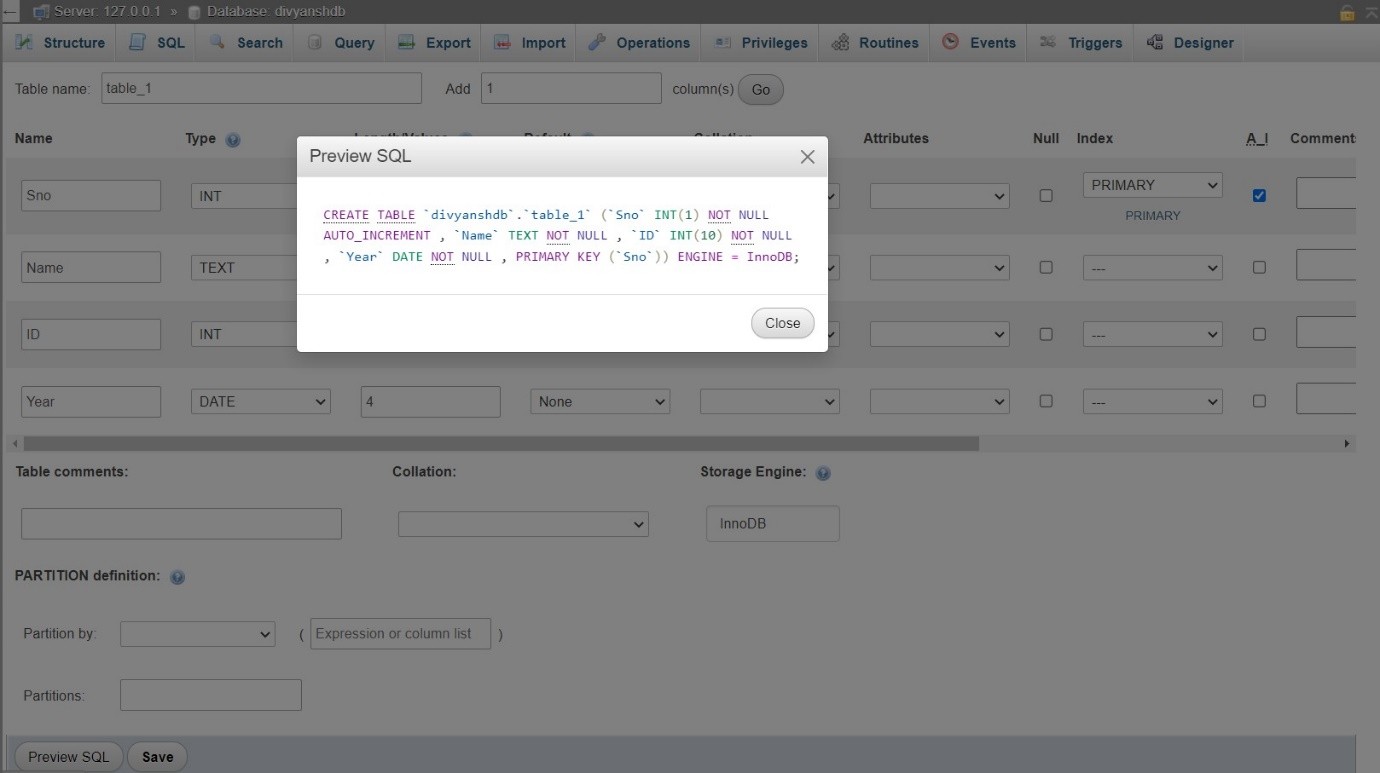The width and height of the screenshot is (1380, 773).
Task: Click help icon beside PARTITION definition
Action: tap(177, 578)
